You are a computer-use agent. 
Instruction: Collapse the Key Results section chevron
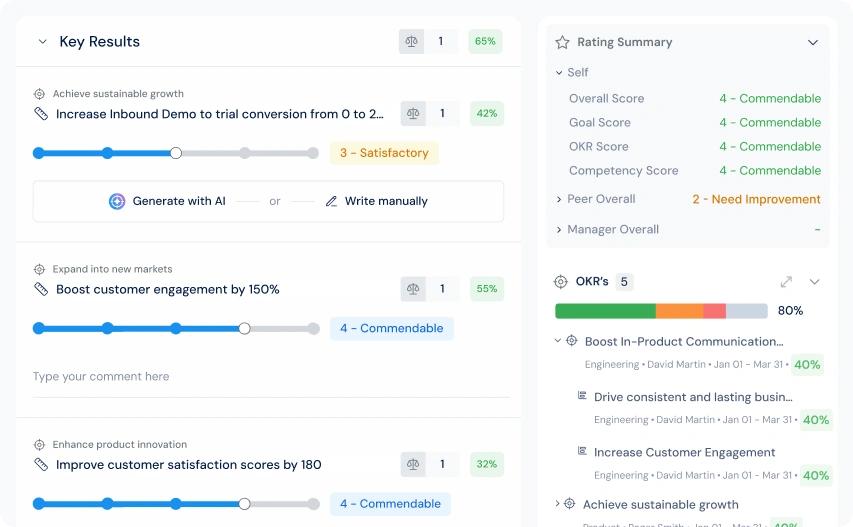[42, 41]
